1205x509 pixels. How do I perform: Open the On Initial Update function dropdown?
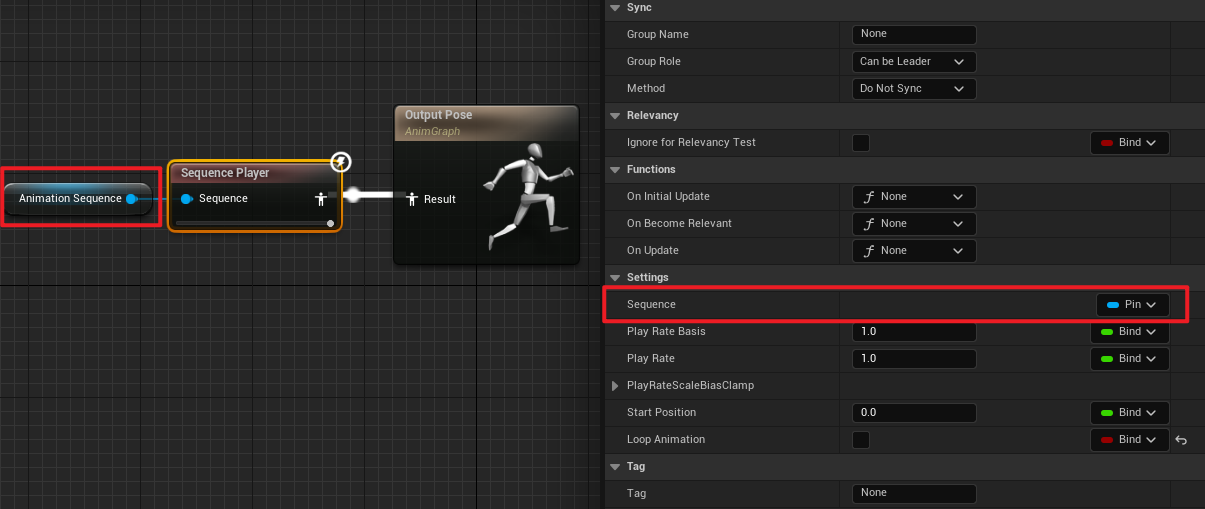point(913,197)
